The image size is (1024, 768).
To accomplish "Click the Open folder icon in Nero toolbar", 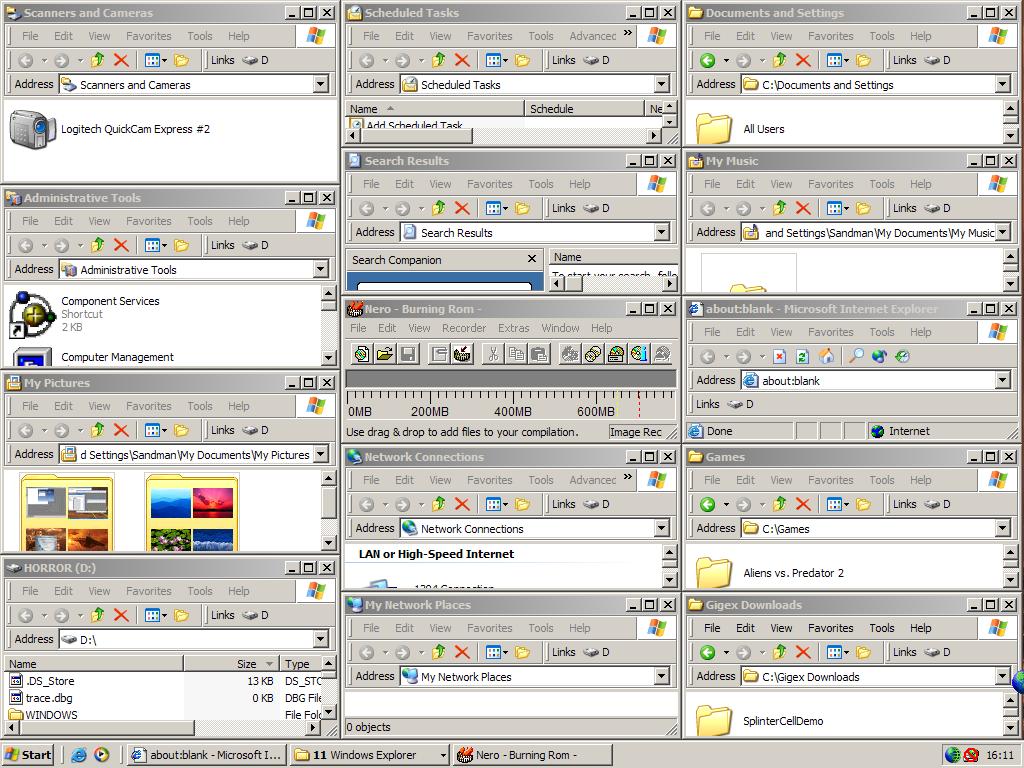I will coord(384,354).
